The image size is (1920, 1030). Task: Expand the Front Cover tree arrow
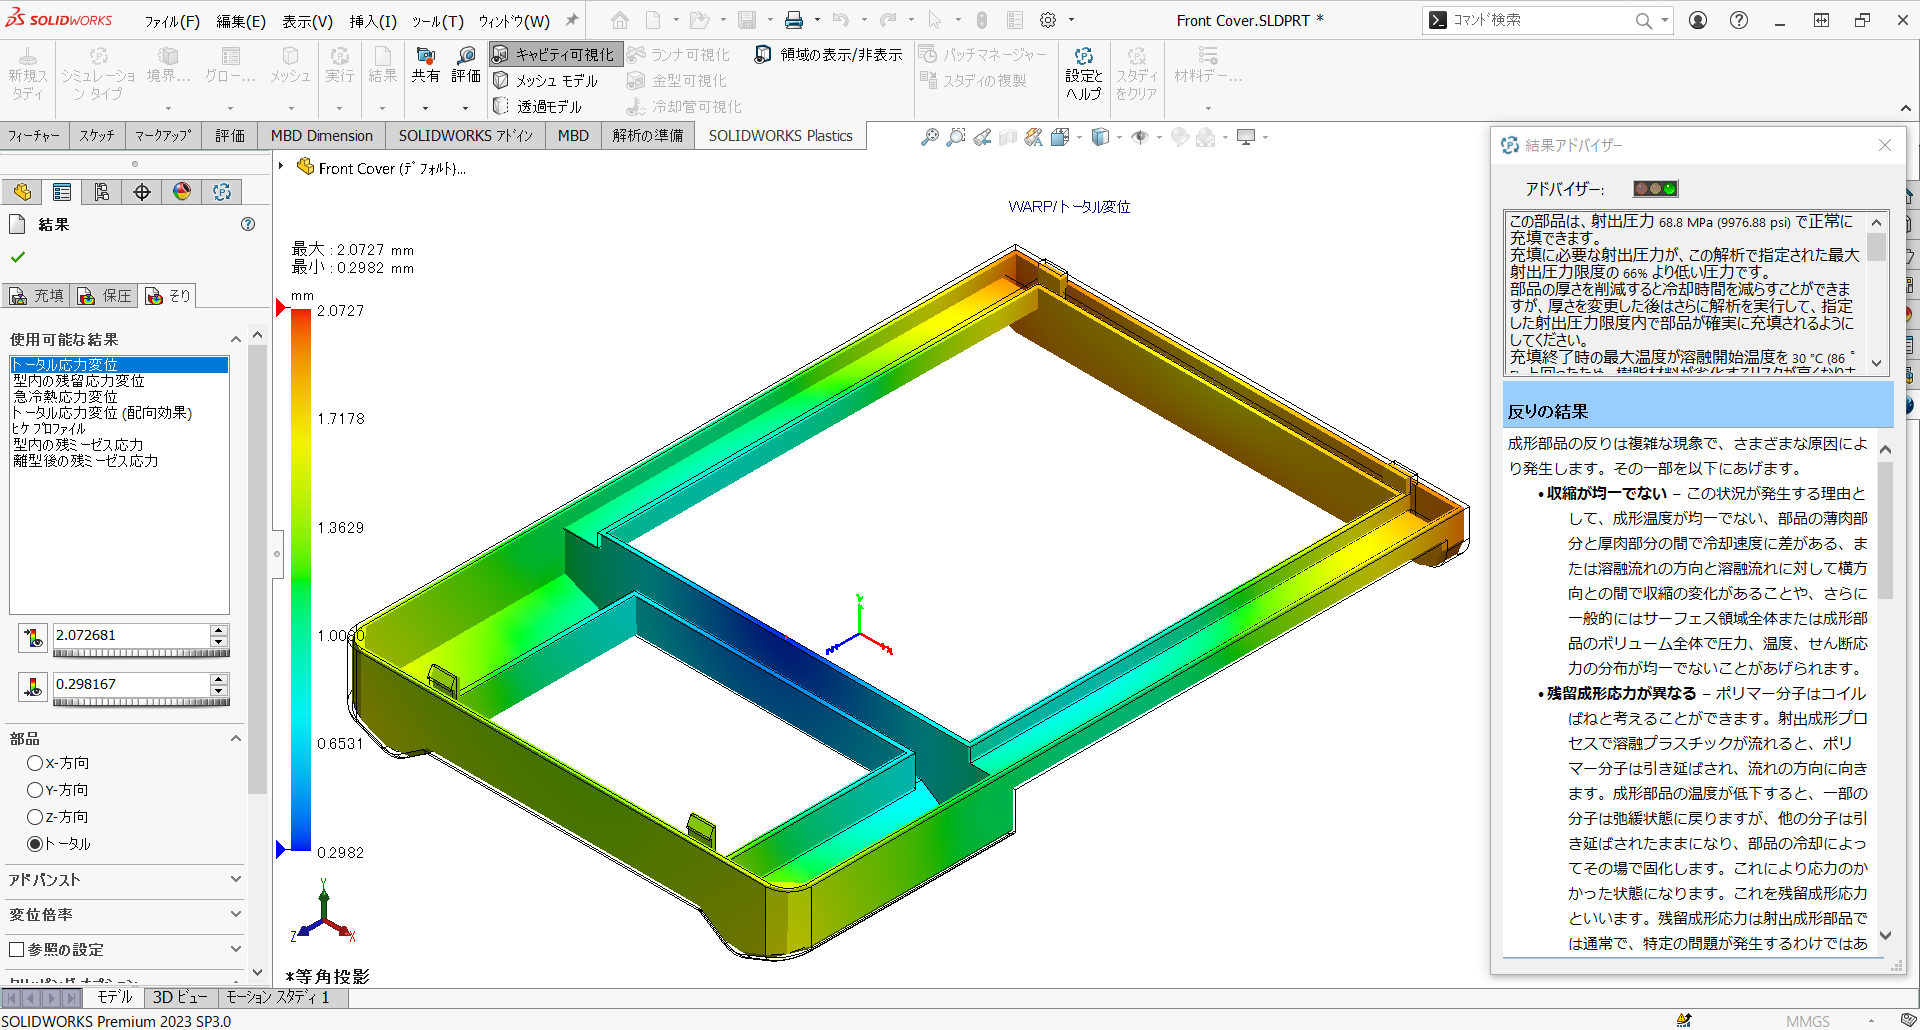281,167
